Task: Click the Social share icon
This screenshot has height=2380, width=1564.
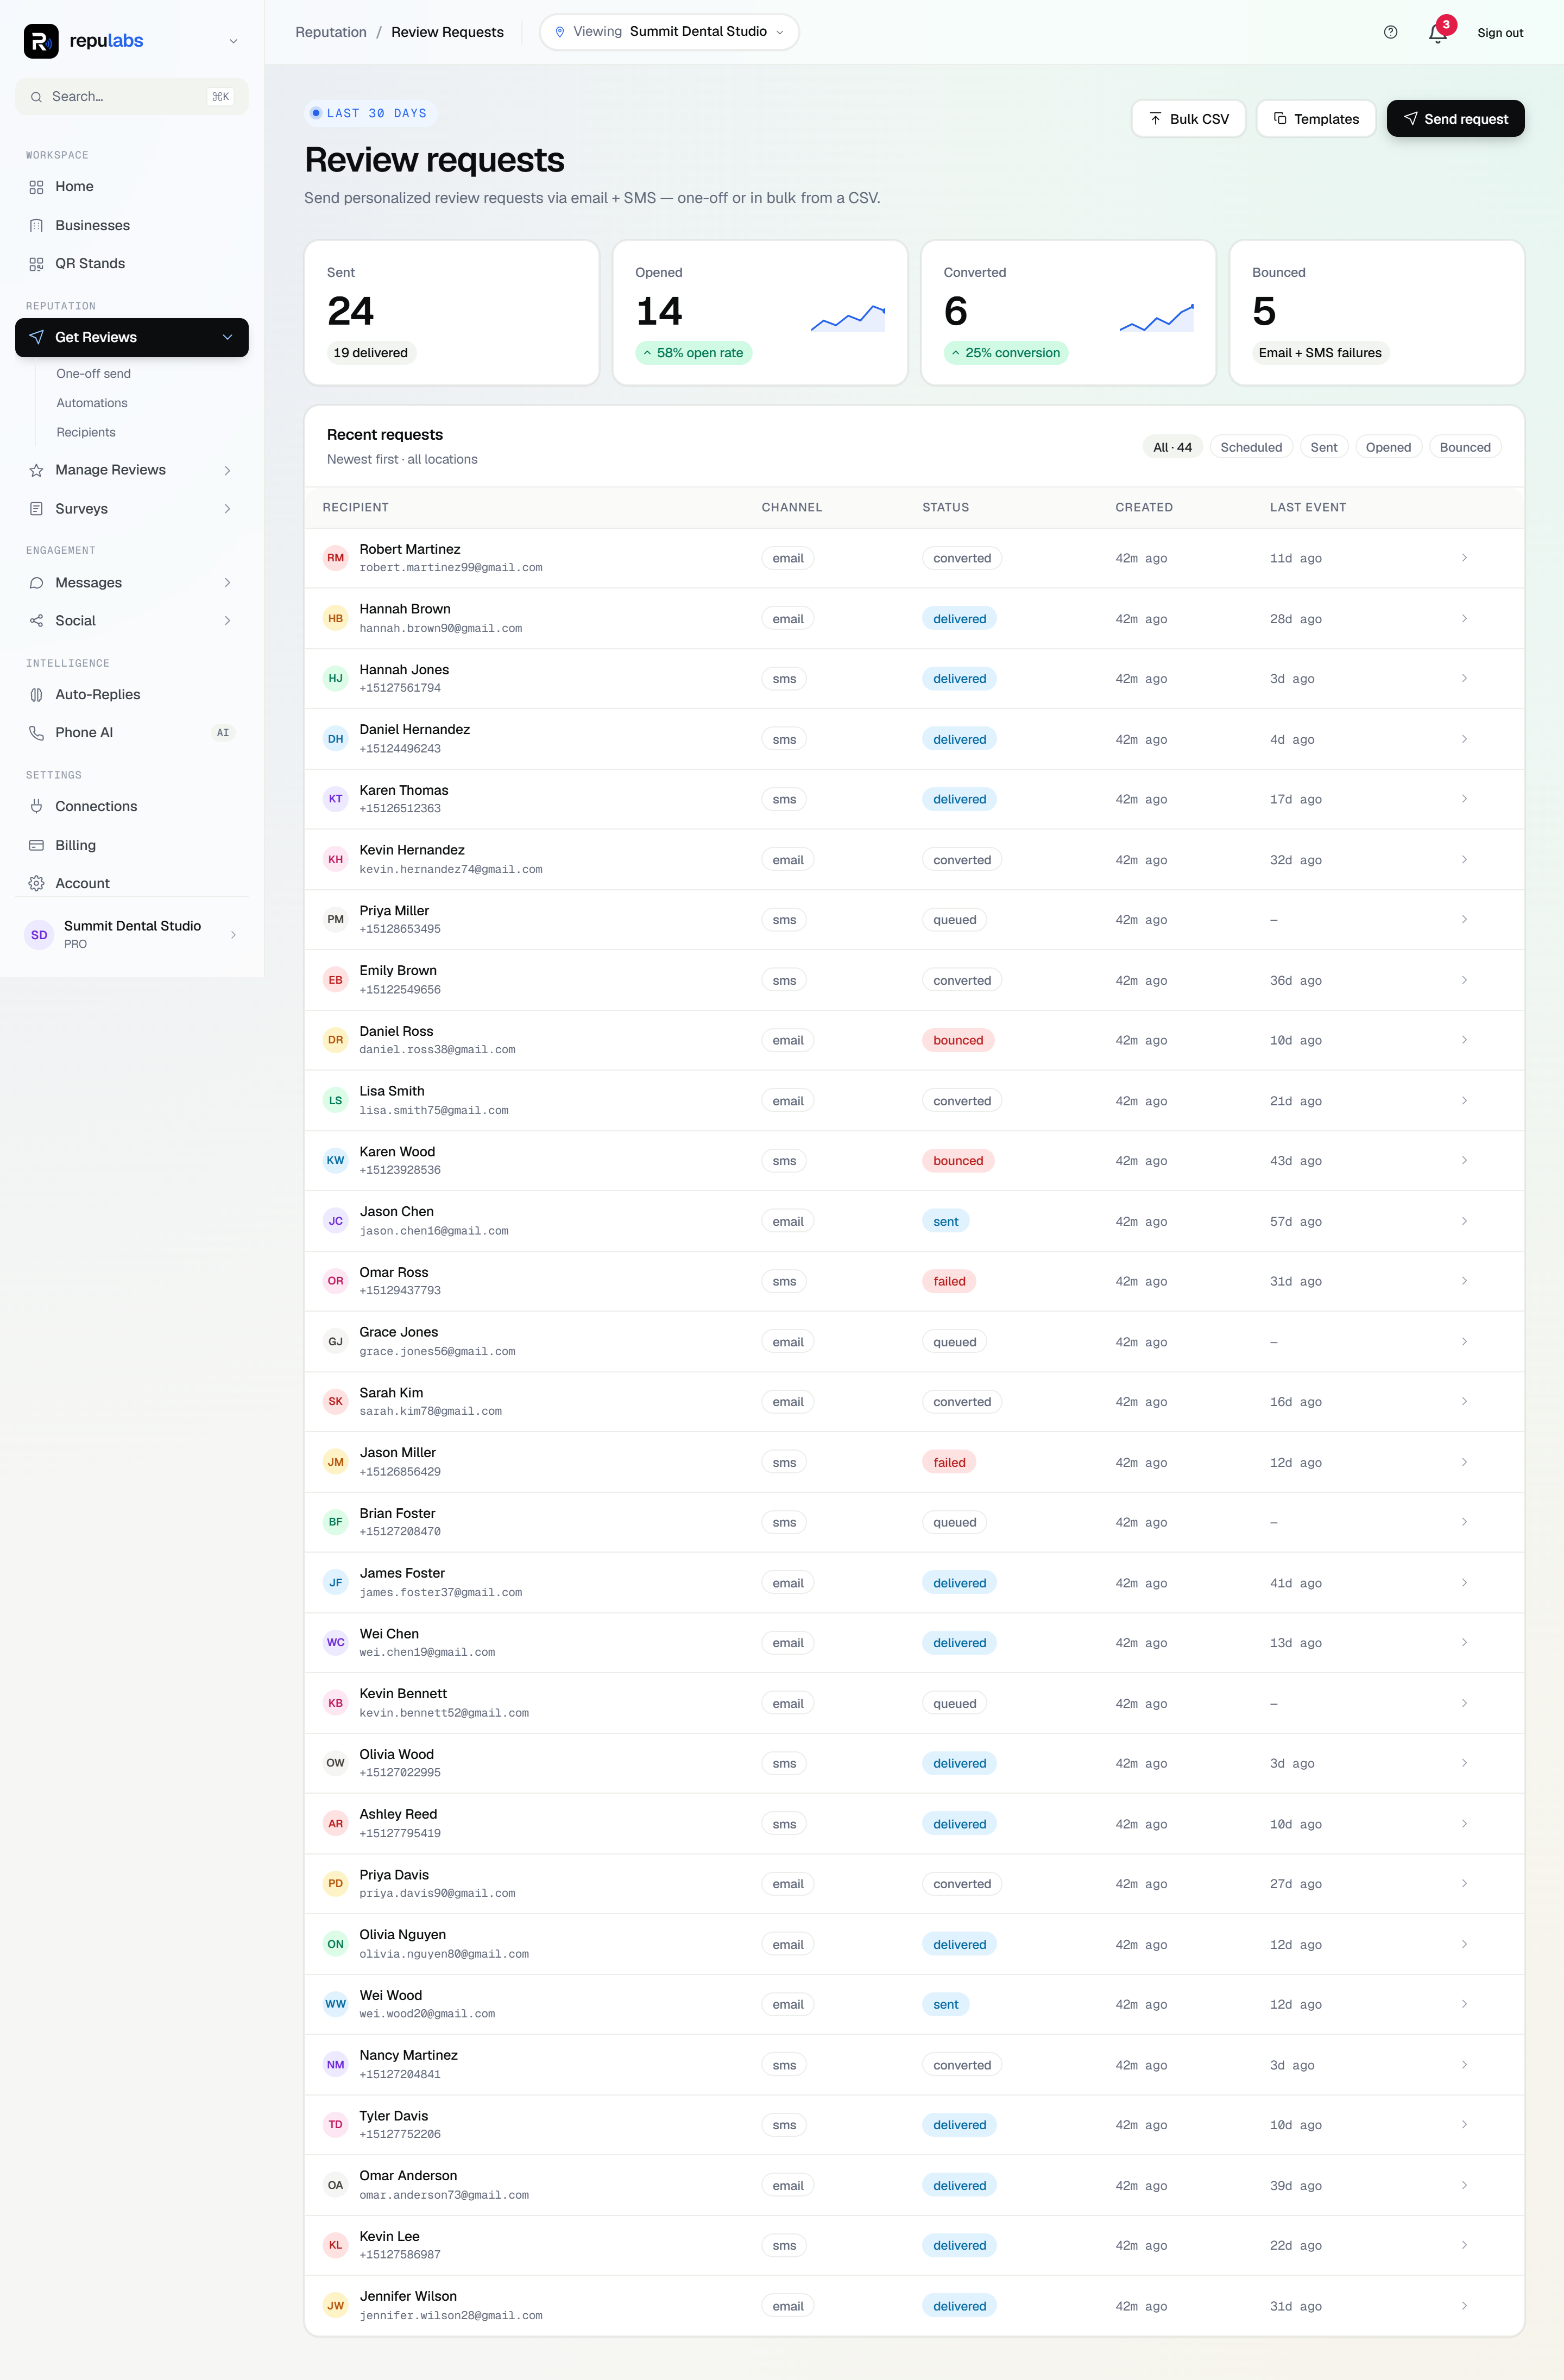Action: (x=36, y=621)
